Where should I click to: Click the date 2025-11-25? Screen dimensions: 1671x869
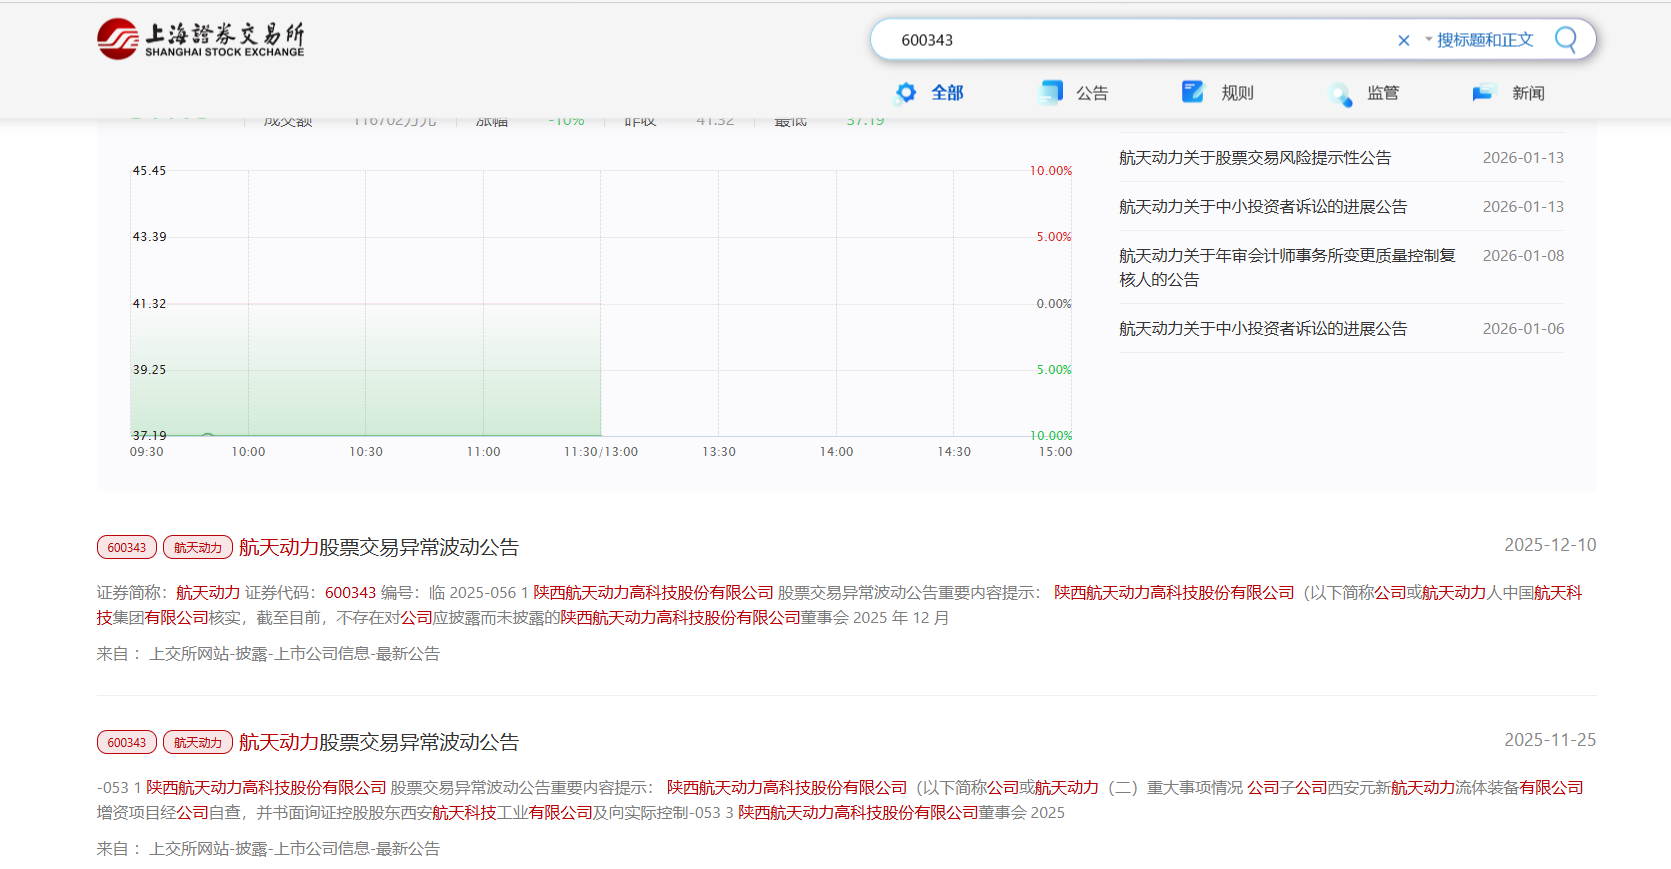click(1550, 740)
